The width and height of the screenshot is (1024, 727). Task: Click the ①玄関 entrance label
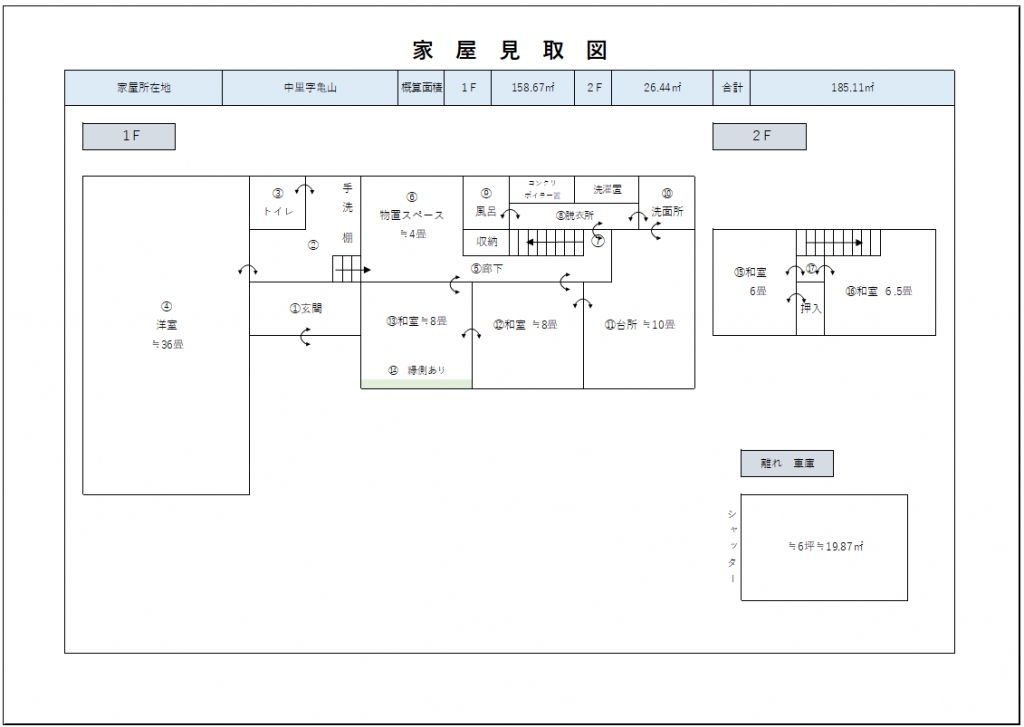[306, 308]
